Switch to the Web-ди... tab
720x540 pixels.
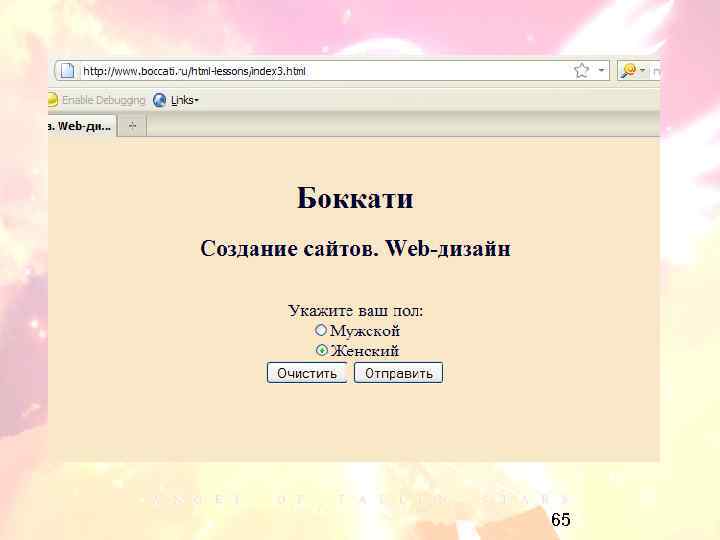82,126
